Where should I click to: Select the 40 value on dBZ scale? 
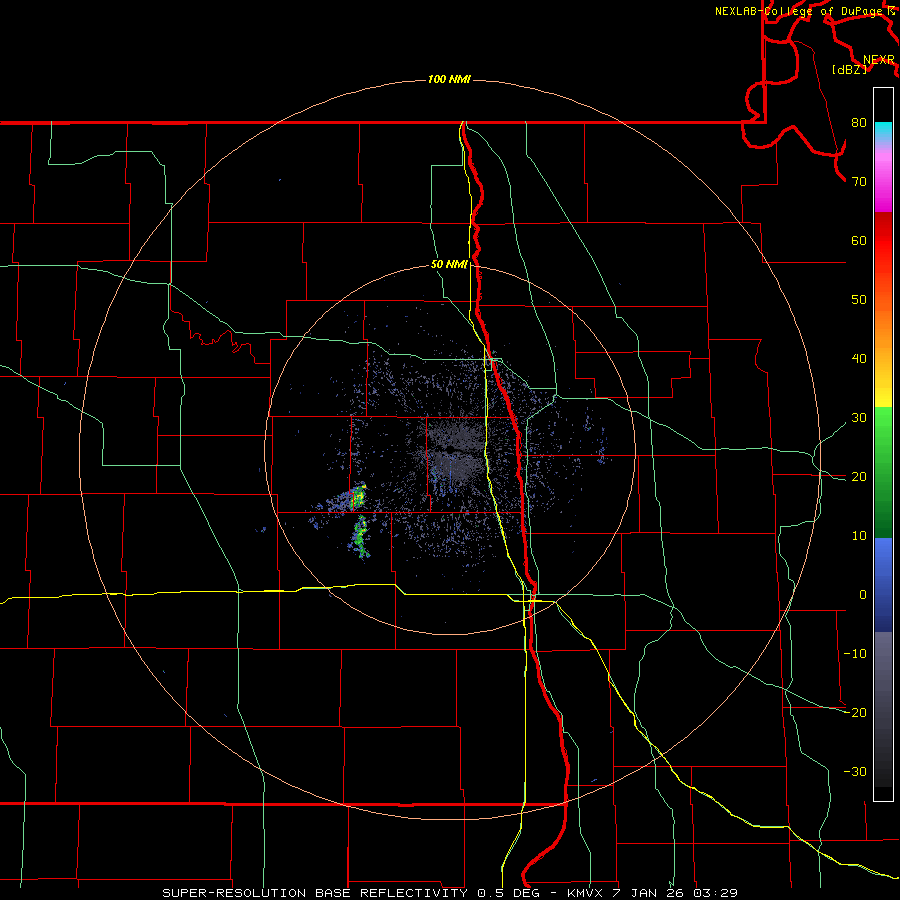pos(859,359)
